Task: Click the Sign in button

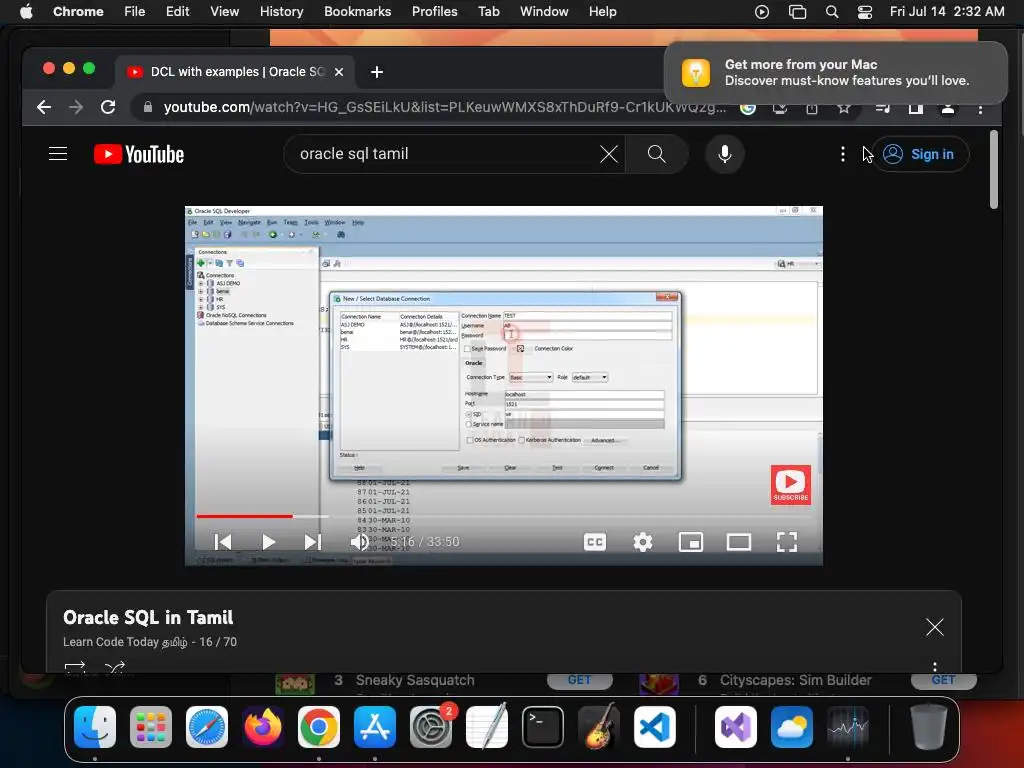Action: pyautogui.click(x=920, y=154)
